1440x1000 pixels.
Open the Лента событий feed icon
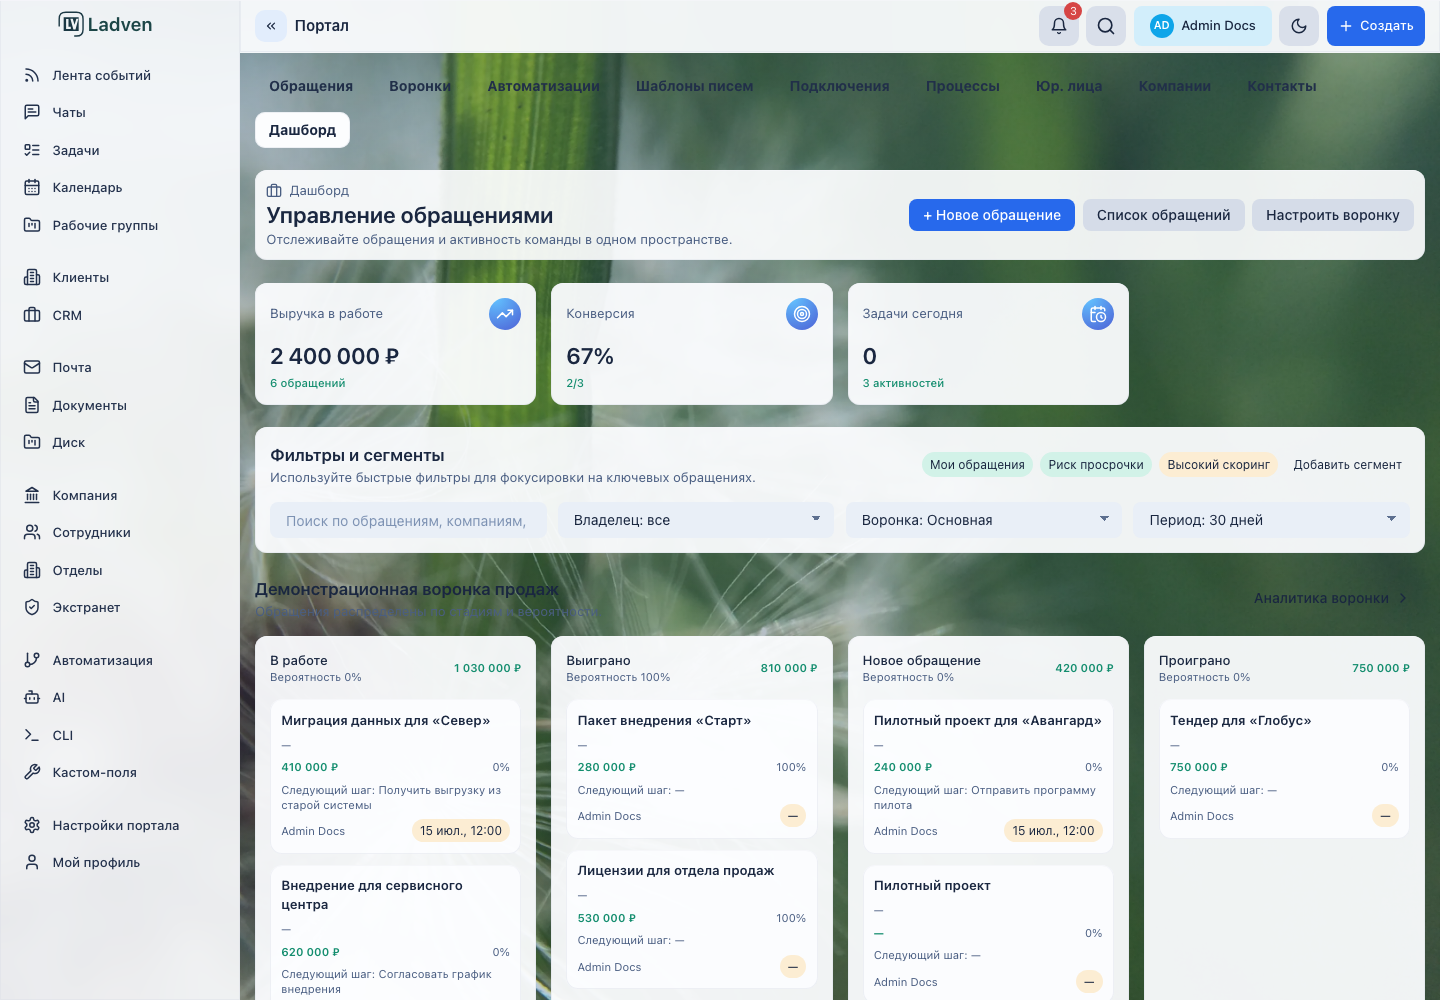[32, 75]
